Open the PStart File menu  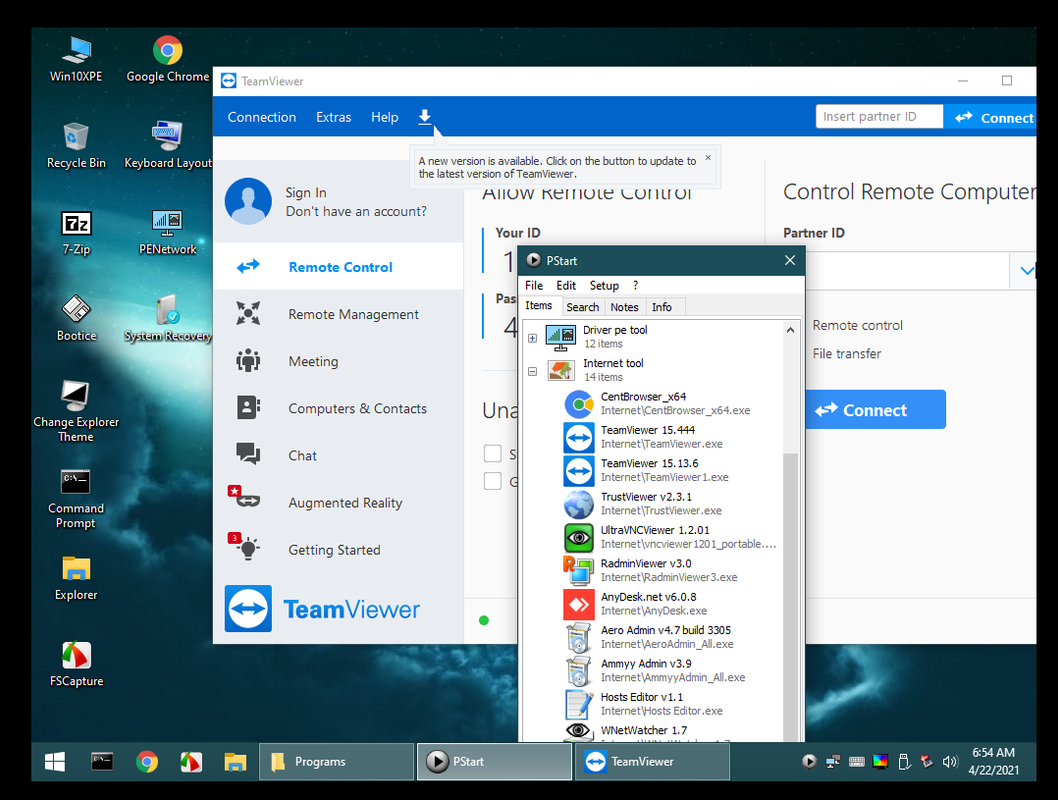click(x=534, y=285)
